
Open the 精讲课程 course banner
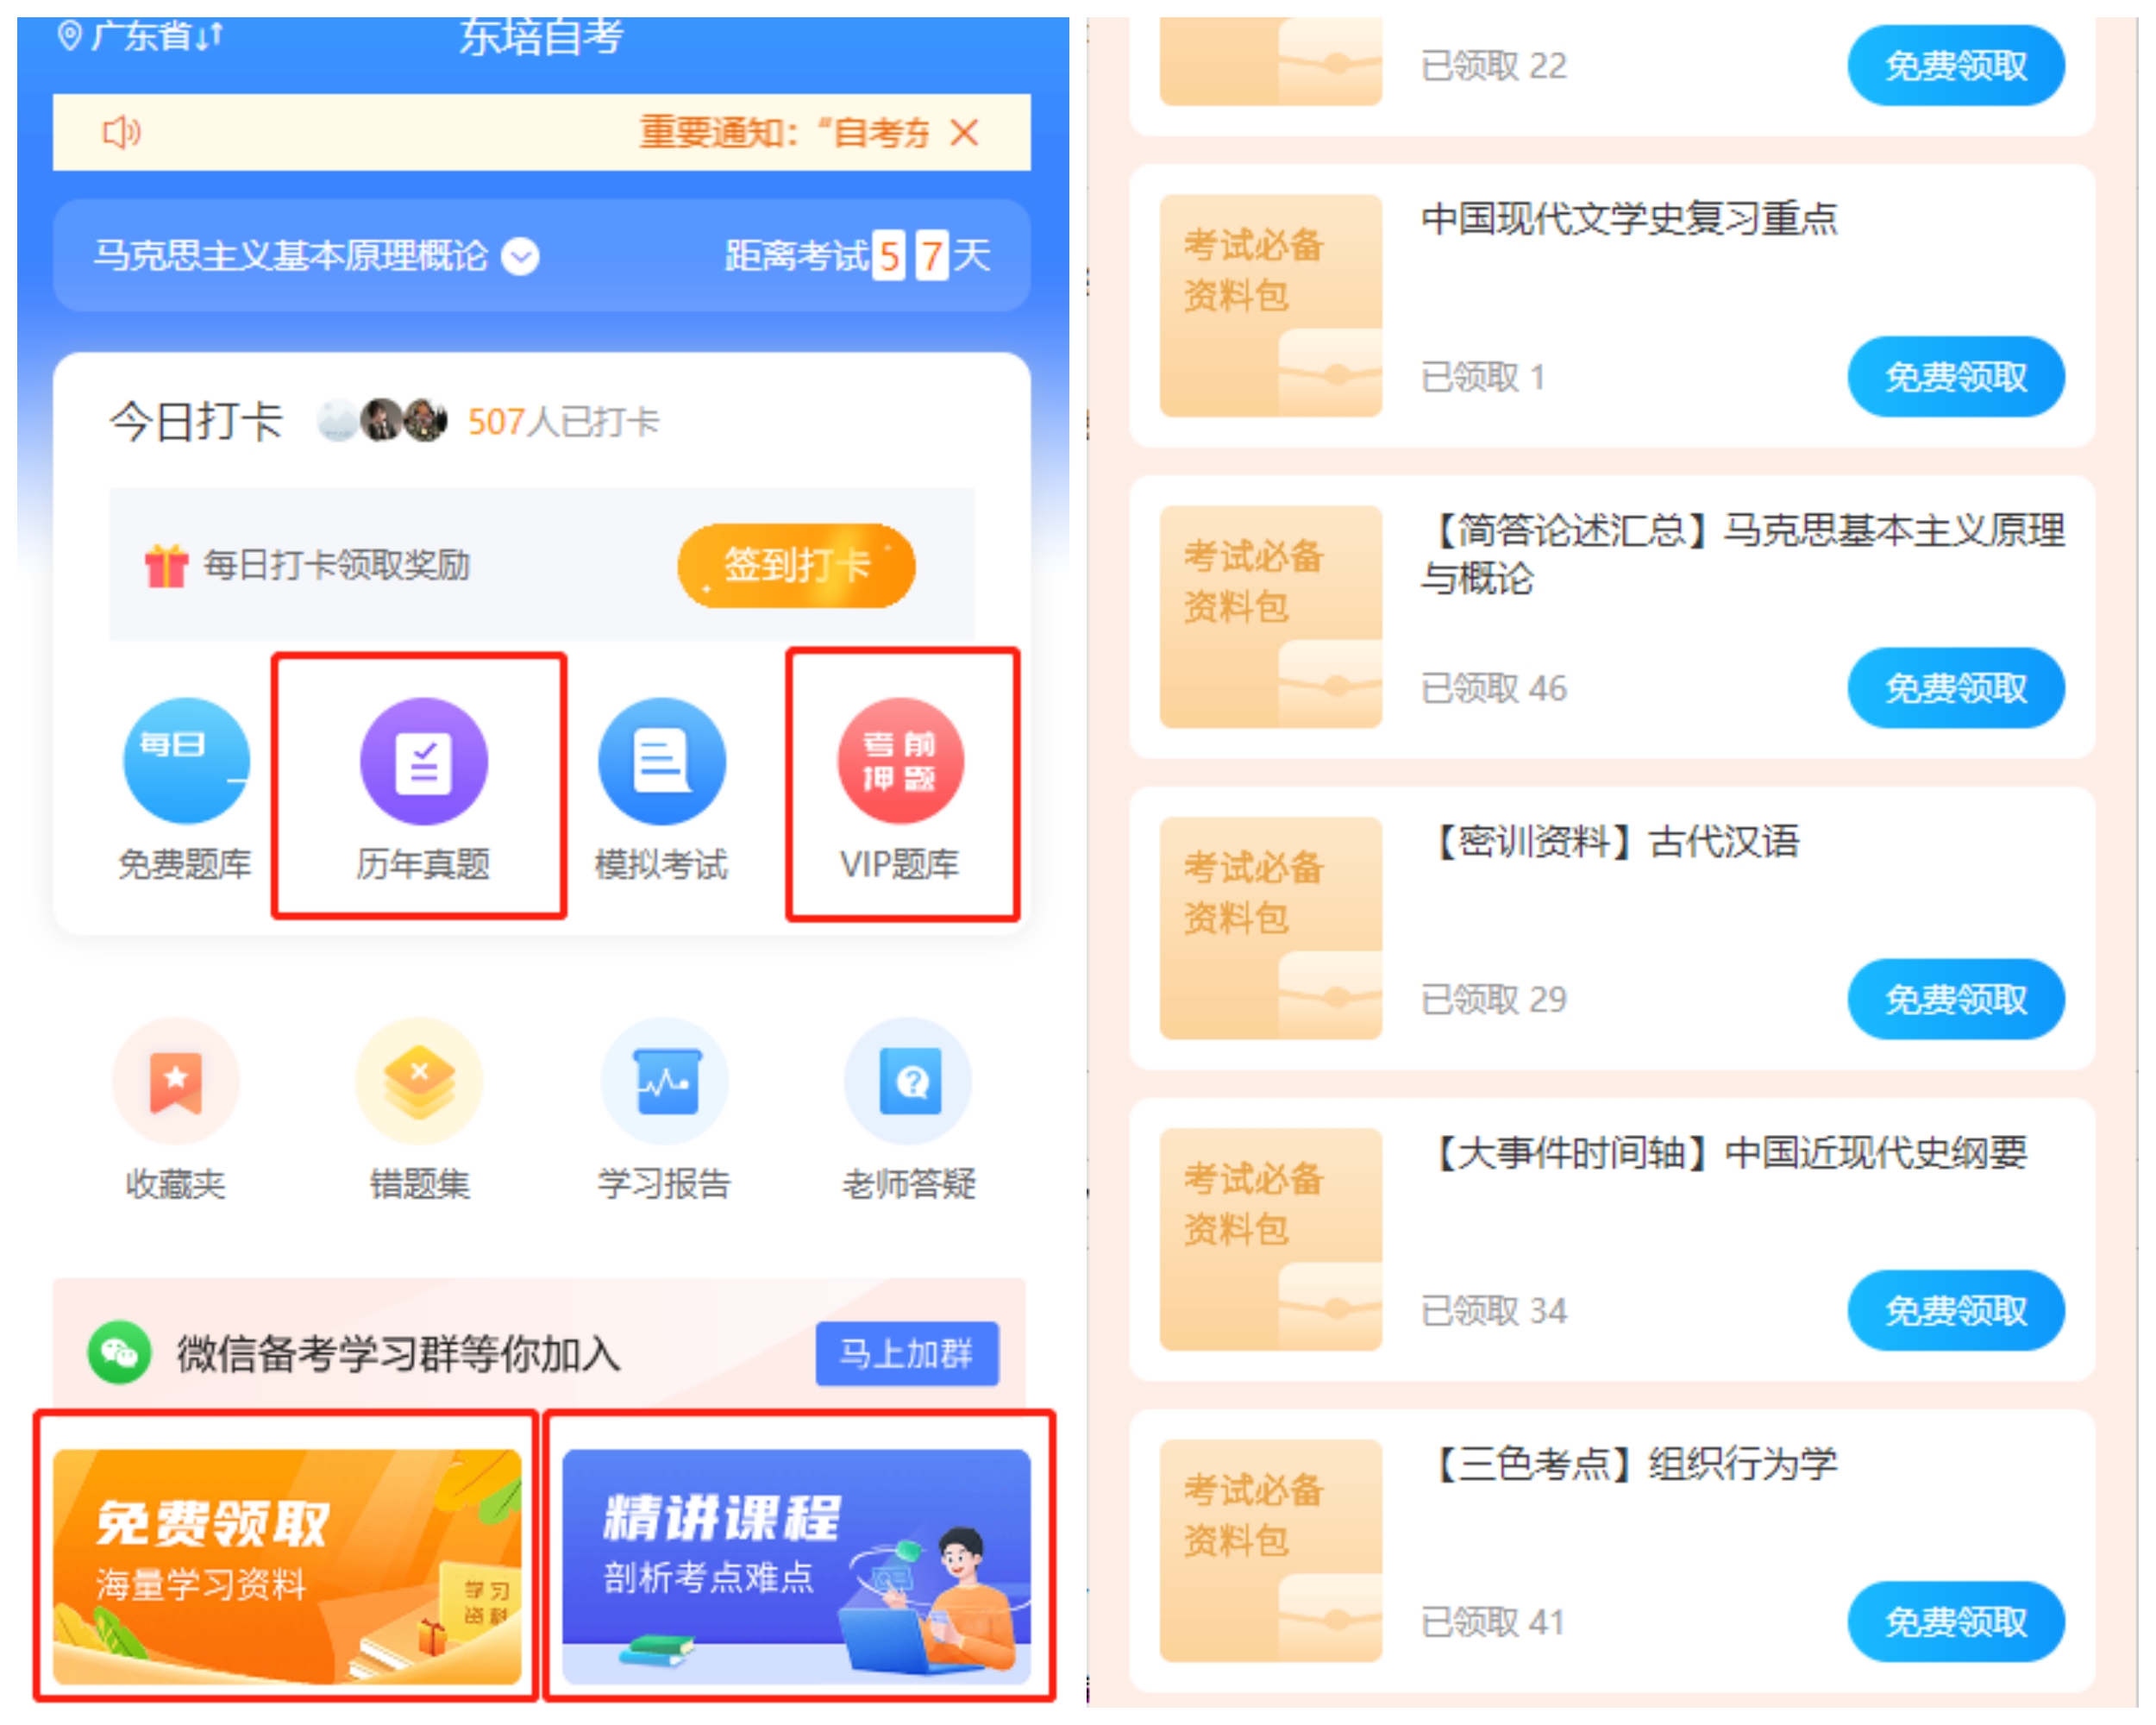796,1566
